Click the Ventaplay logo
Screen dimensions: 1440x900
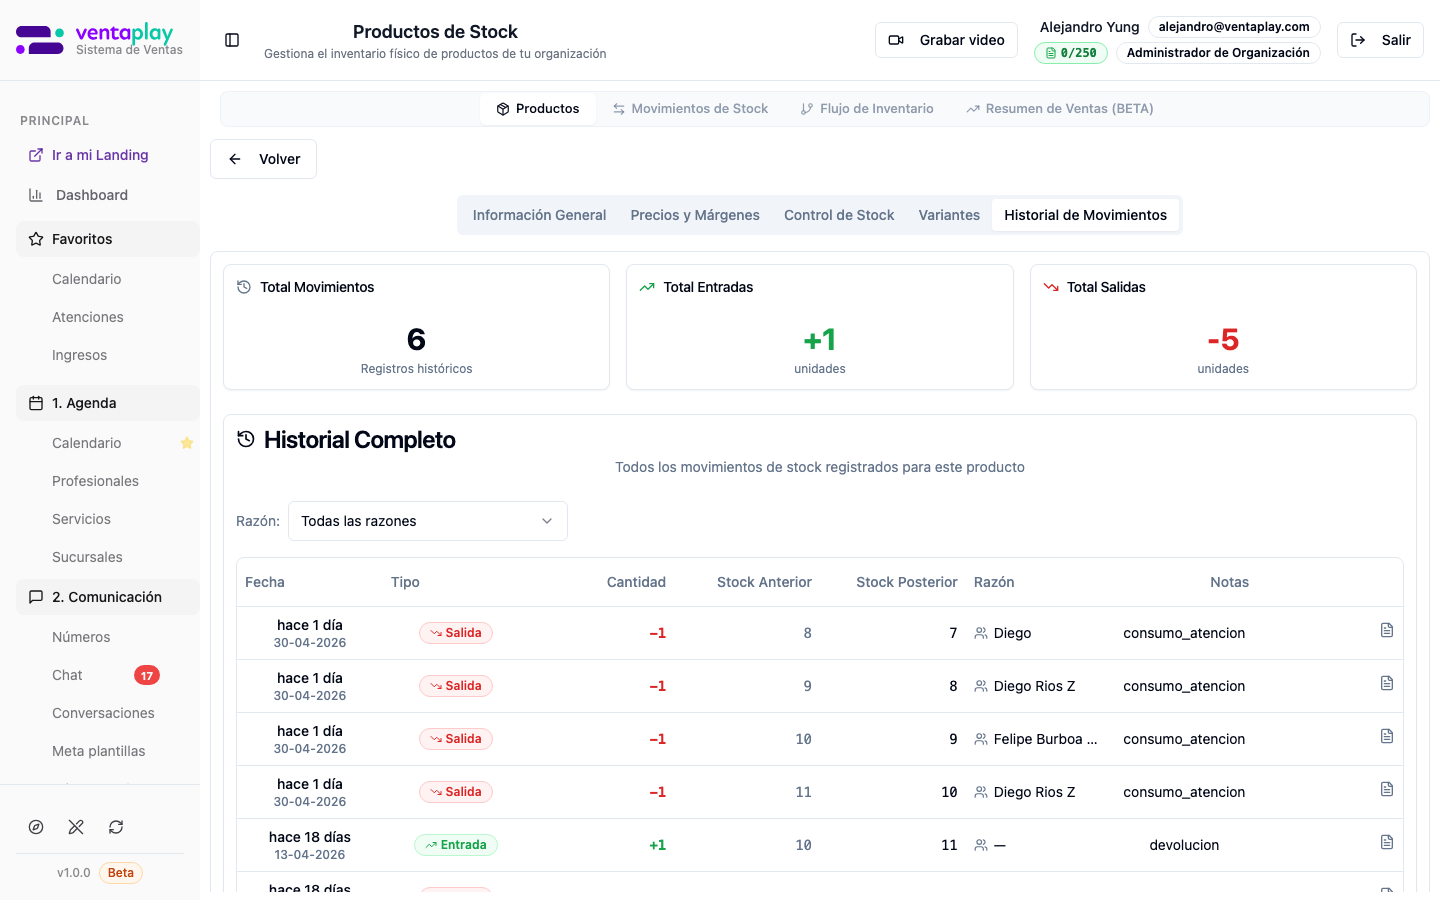[99, 40]
